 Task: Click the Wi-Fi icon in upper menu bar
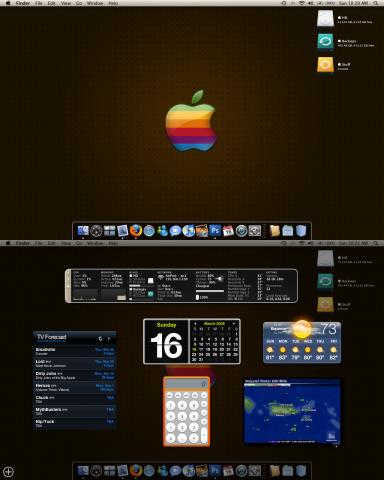coord(302,3)
